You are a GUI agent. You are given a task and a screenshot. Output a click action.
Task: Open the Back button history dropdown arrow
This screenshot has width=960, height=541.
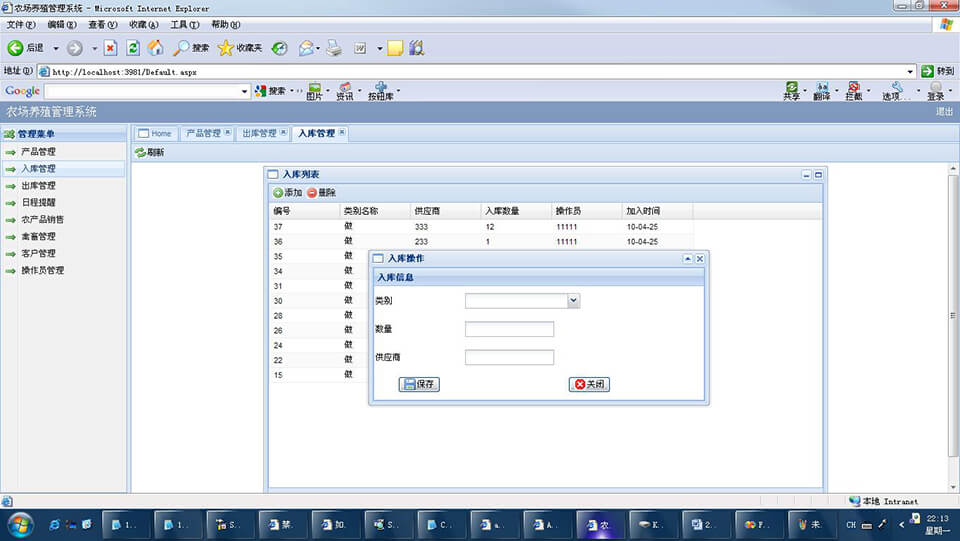56,48
